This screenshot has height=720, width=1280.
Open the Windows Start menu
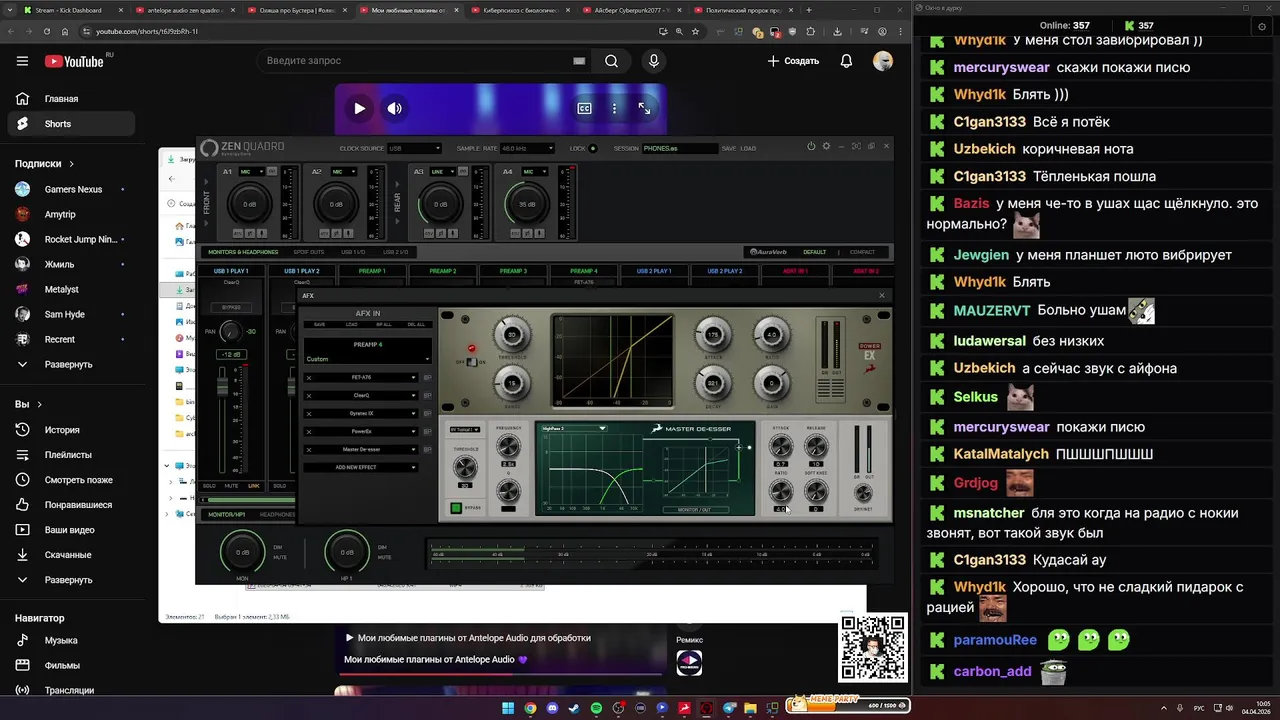click(508, 708)
